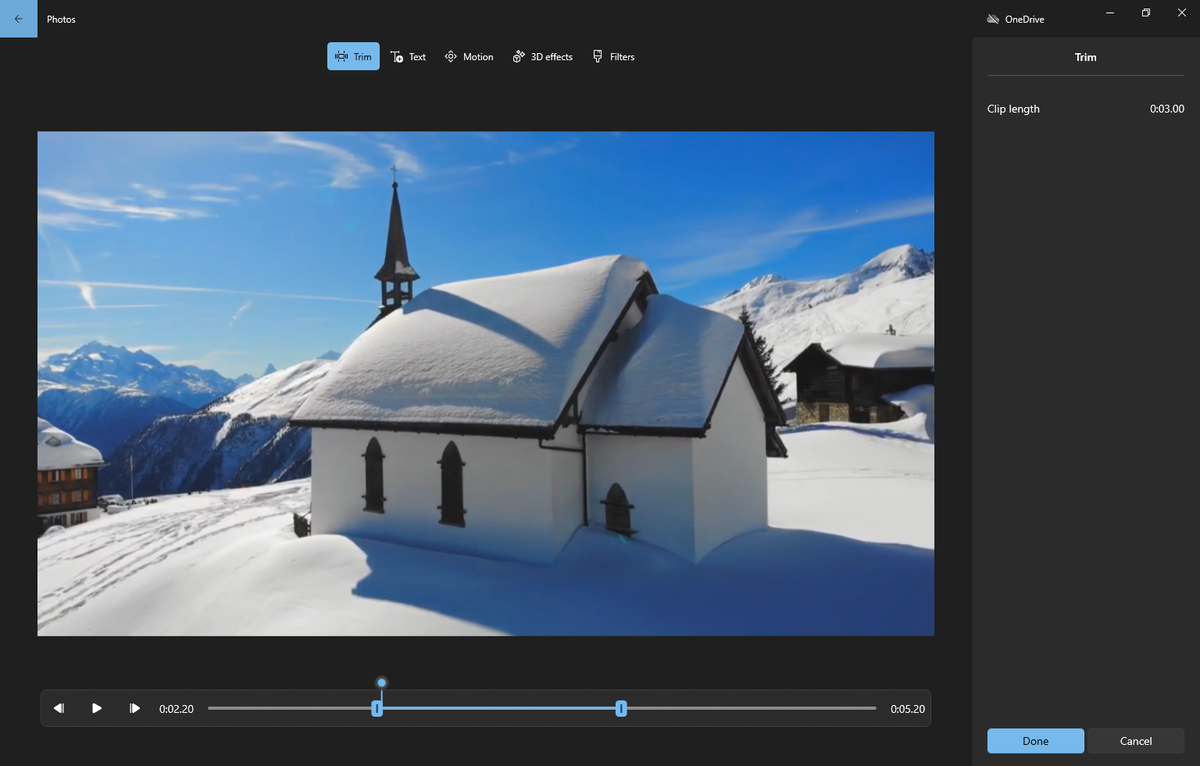Open the Filters tool
This screenshot has width=1200, height=766.
(614, 56)
